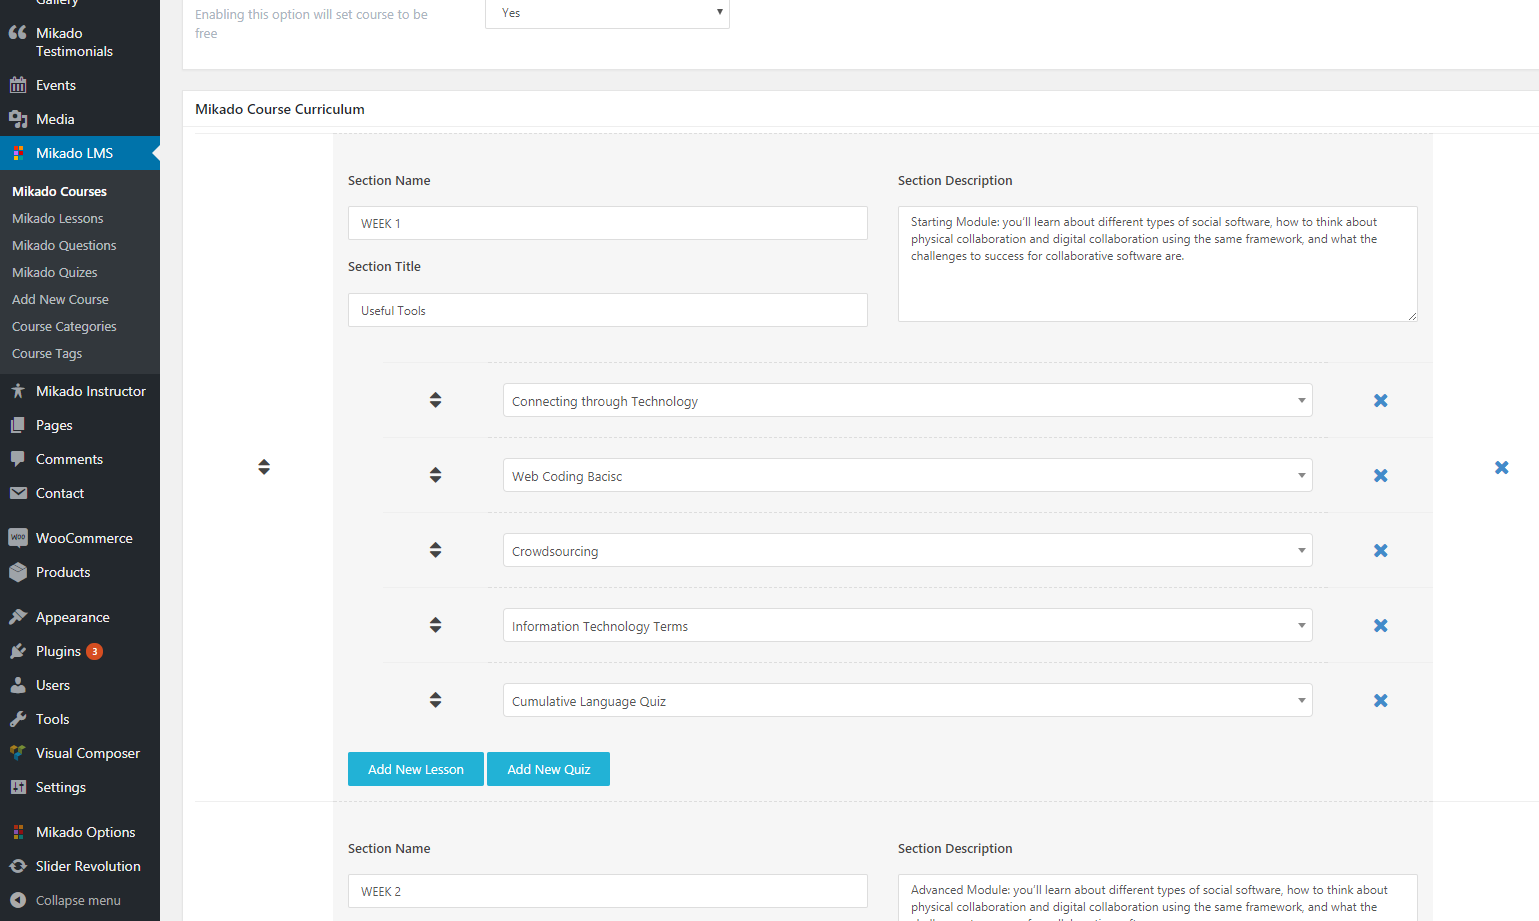Click the Plugins plug icon
This screenshot has width=1539, height=921.
pos(18,651)
